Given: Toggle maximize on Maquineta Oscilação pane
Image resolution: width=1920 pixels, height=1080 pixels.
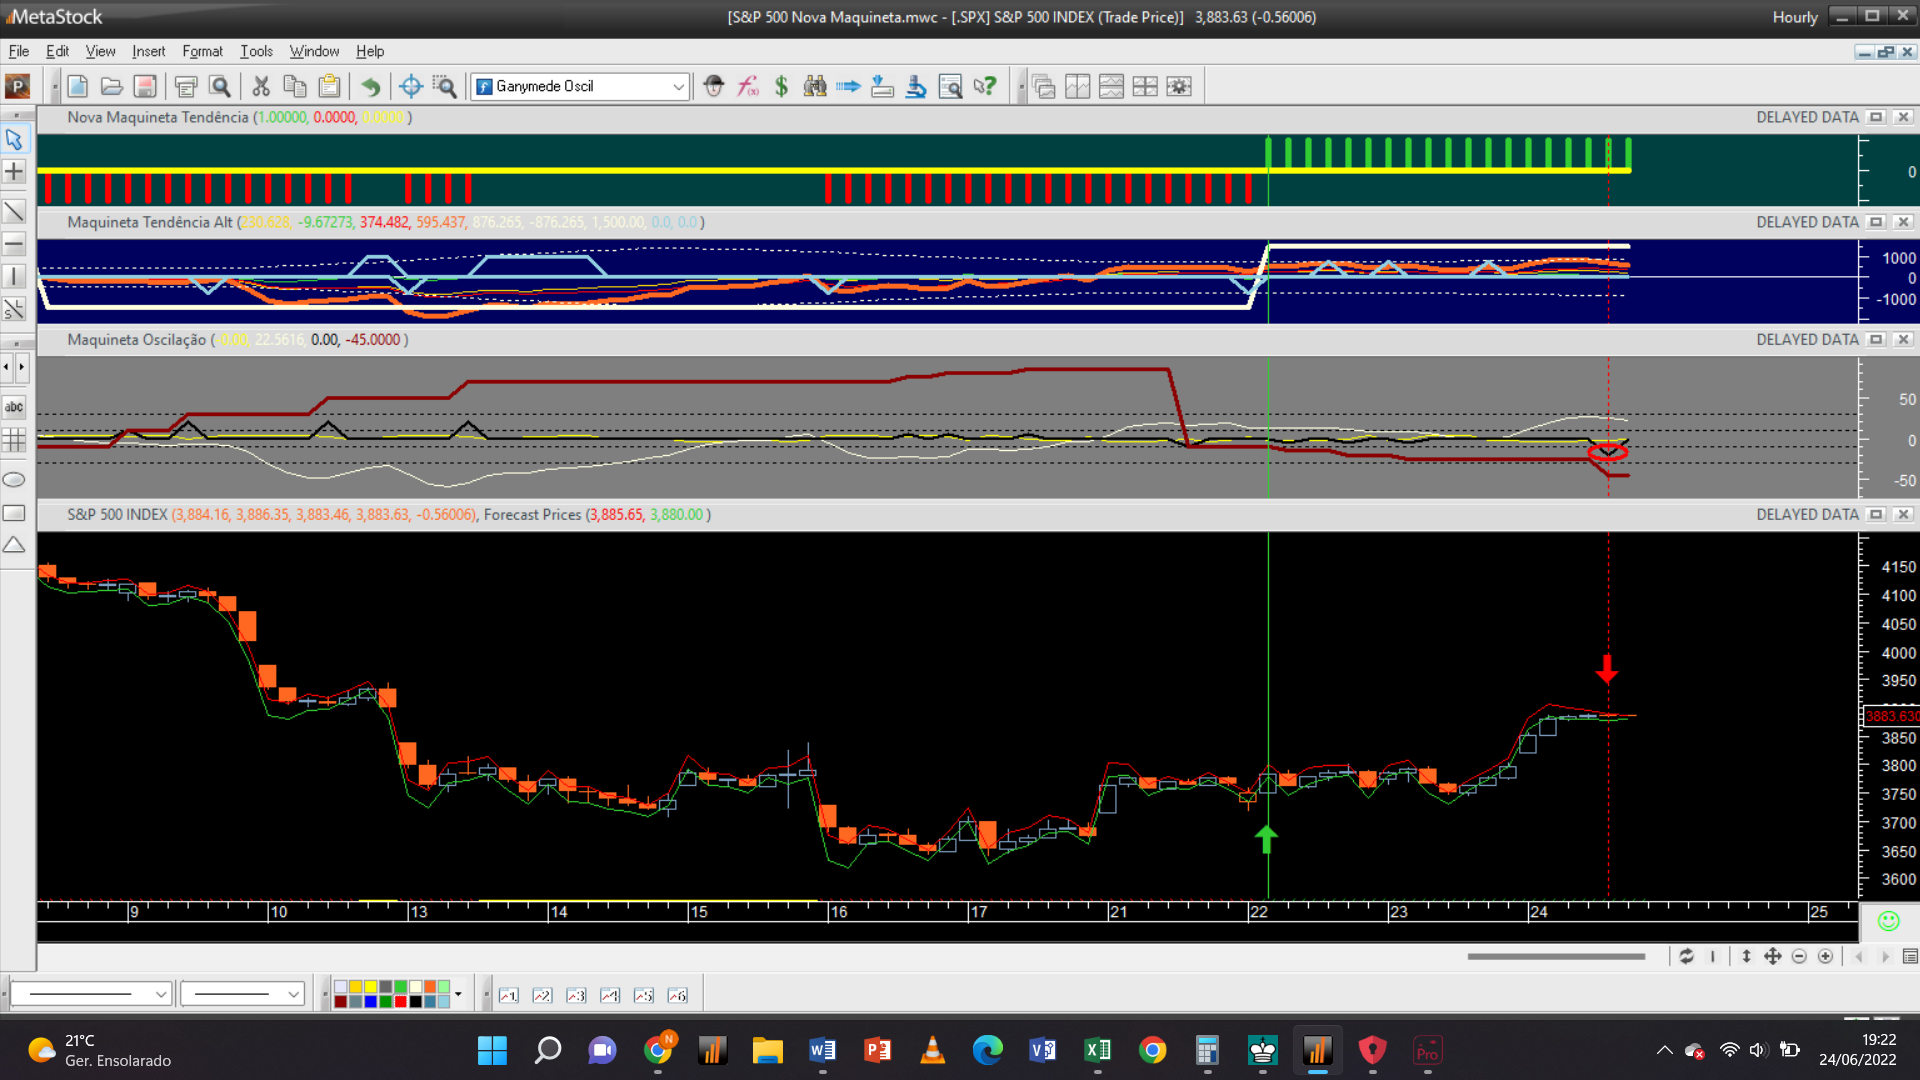Looking at the screenshot, I should coord(1876,340).
